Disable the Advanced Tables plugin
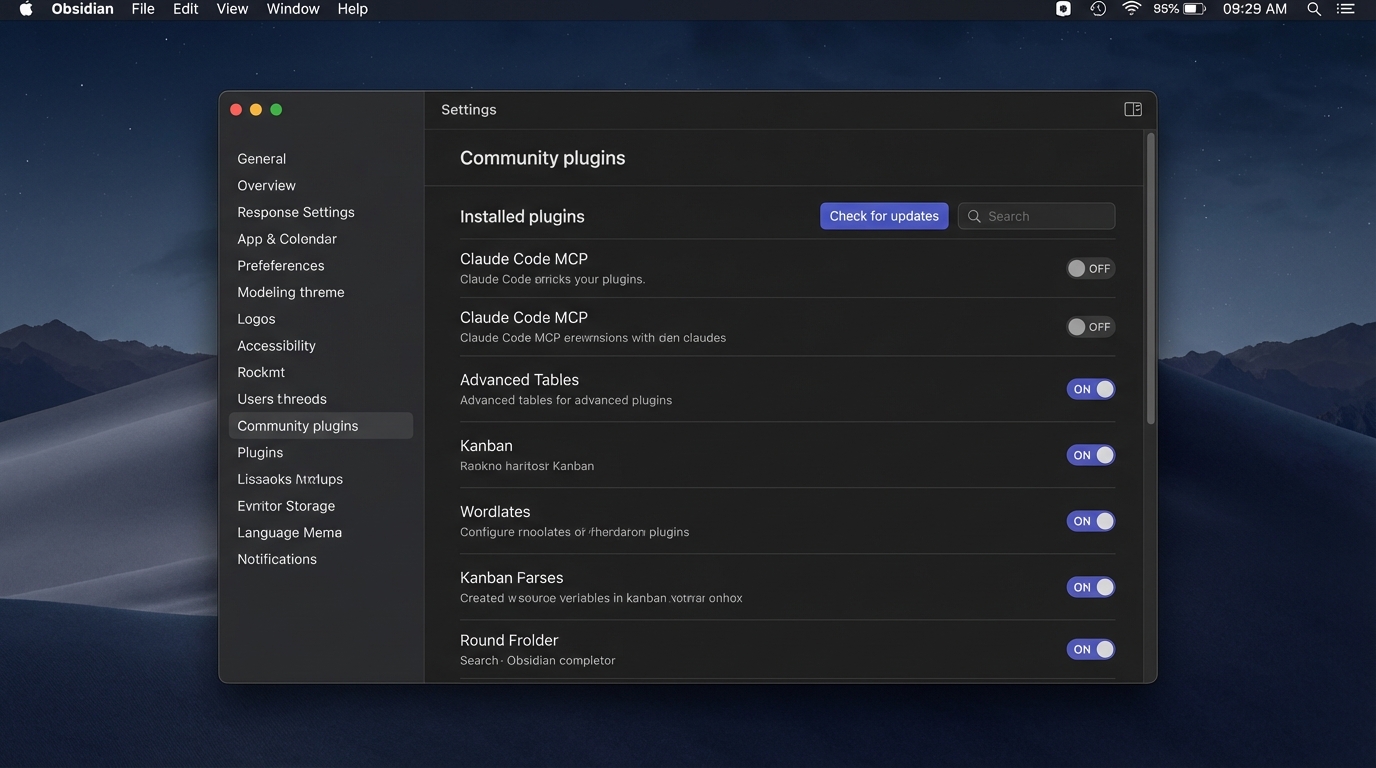 click(1090, 389)
